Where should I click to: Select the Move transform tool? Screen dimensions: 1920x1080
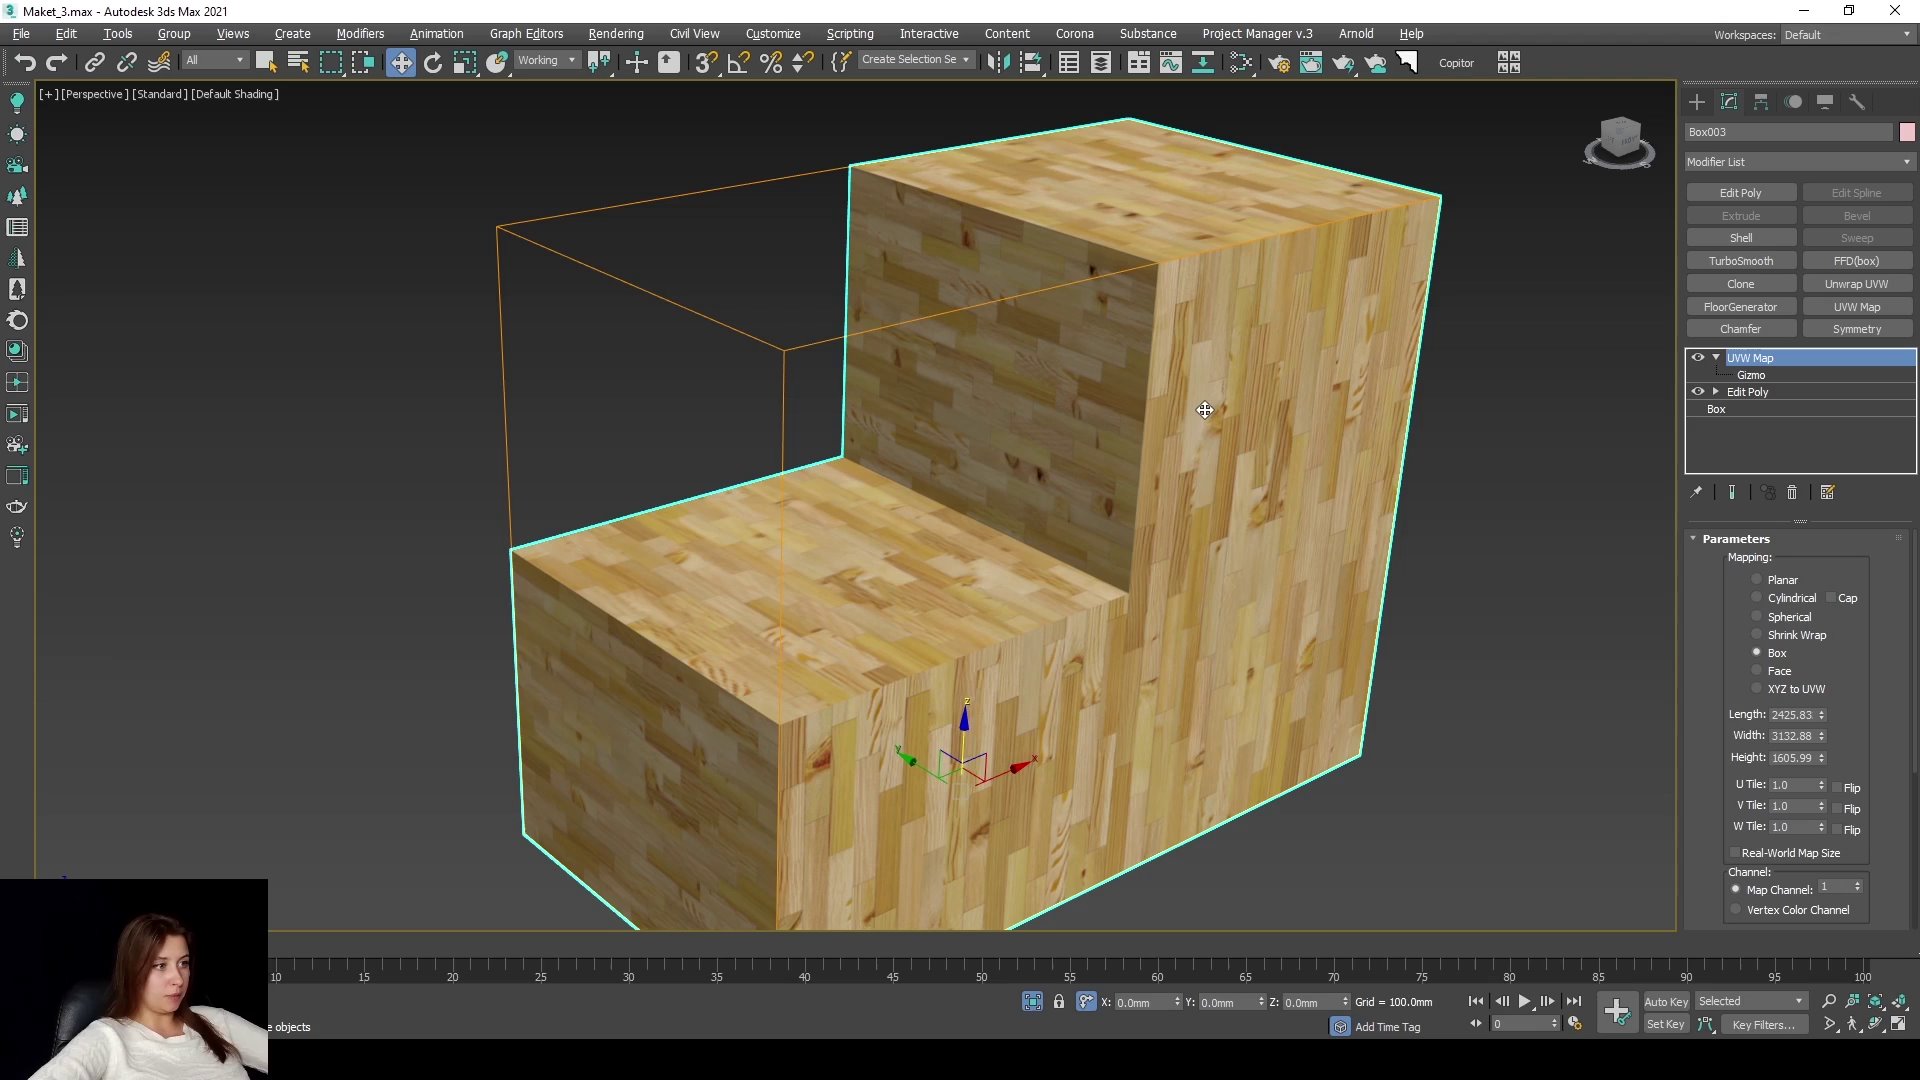point(400,62)
